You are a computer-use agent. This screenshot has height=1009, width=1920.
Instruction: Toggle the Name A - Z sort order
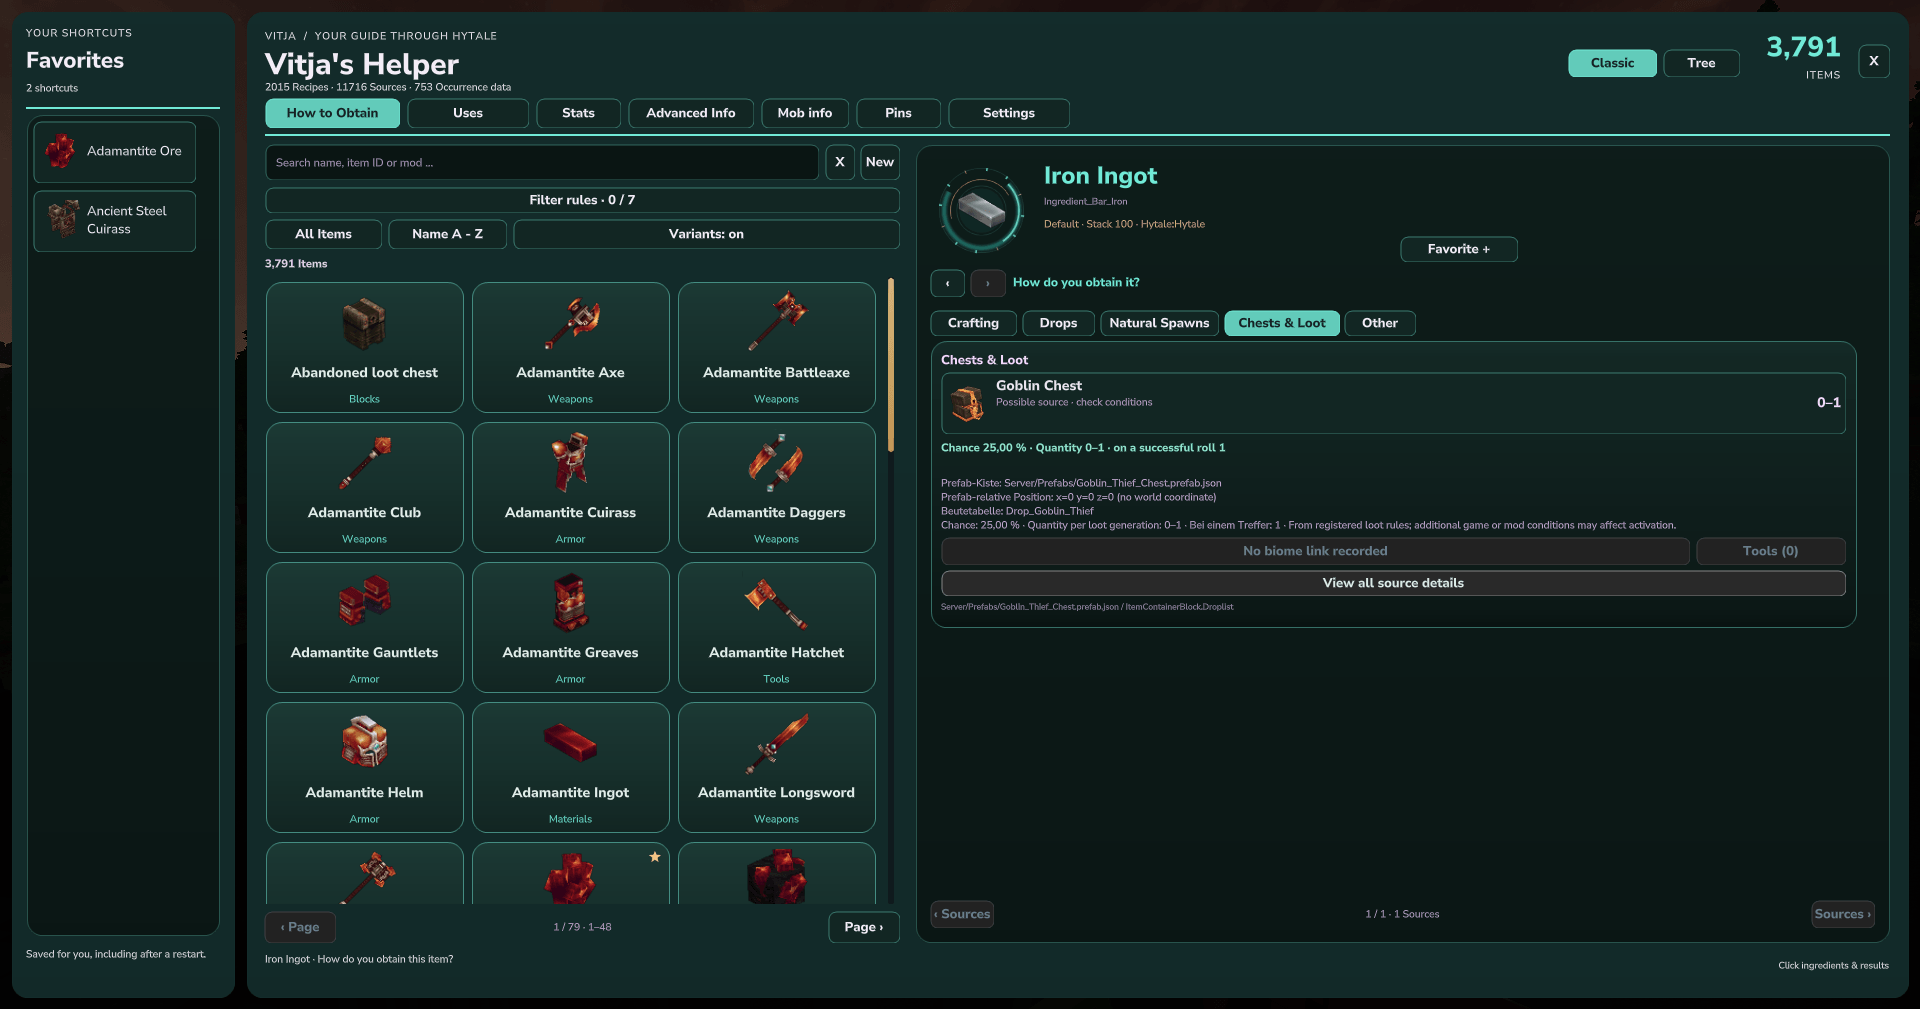pos(447,234)
